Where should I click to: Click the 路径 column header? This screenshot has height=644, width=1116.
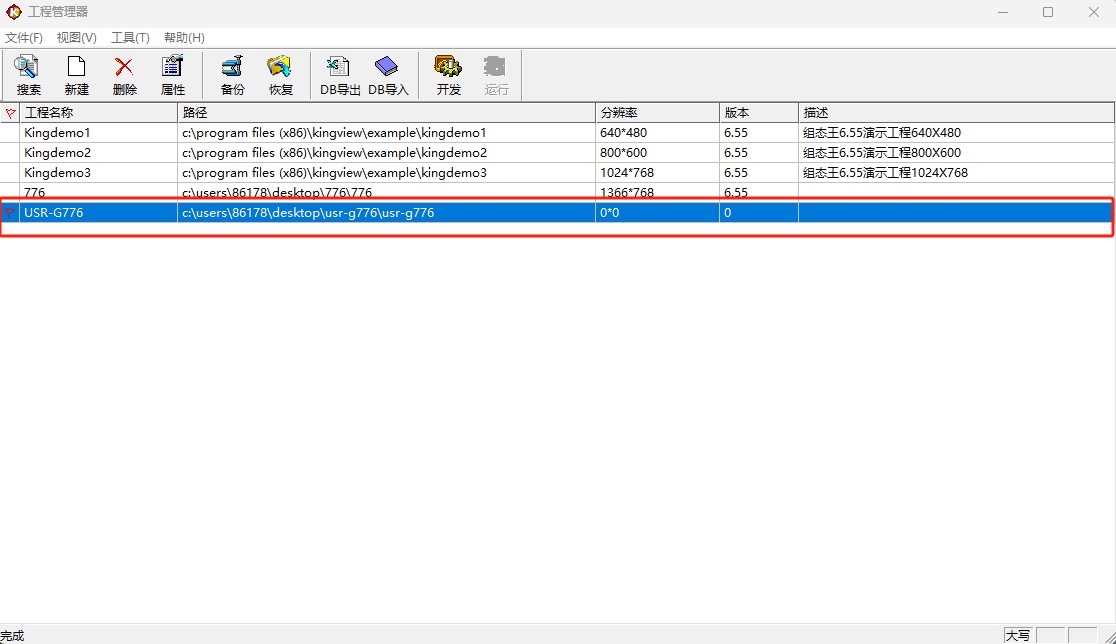[386, 113]
